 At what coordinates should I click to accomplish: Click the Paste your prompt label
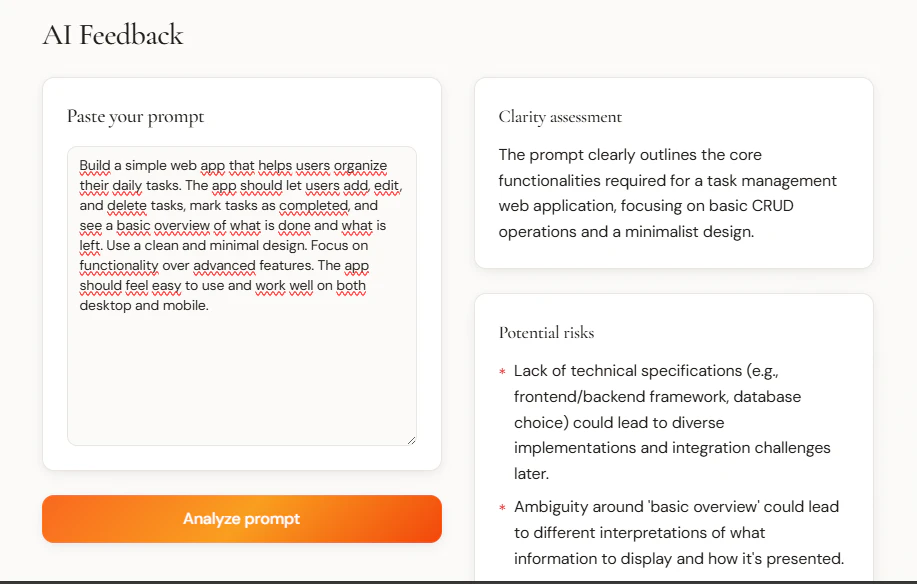pos(135,116)
